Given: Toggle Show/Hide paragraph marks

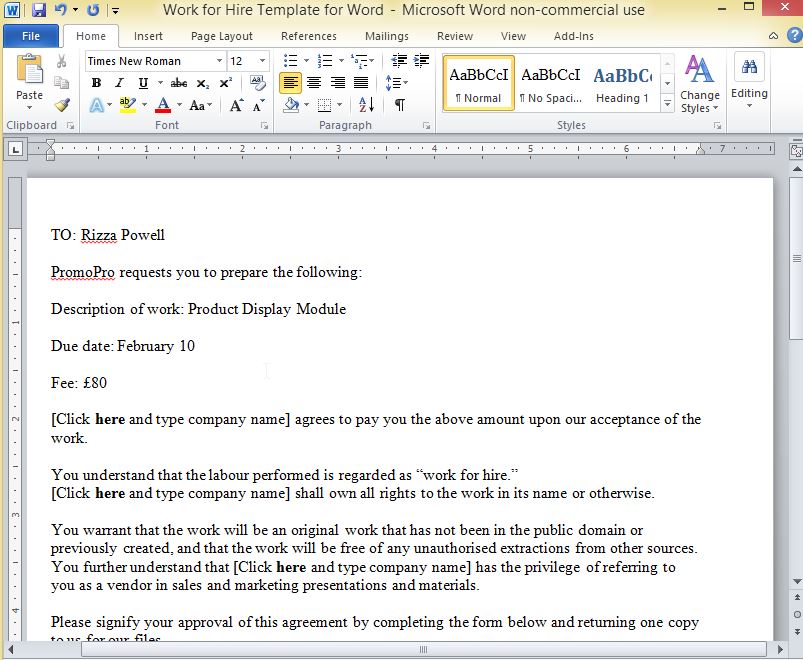Looking at the screenshot, I should [x=399, y=105].
